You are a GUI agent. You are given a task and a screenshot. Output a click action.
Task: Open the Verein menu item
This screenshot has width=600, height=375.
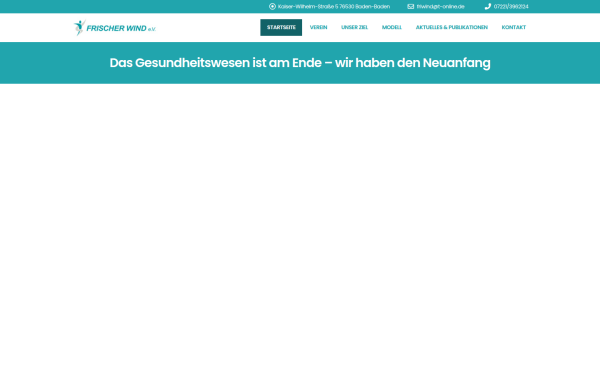(x=318, y=28)
